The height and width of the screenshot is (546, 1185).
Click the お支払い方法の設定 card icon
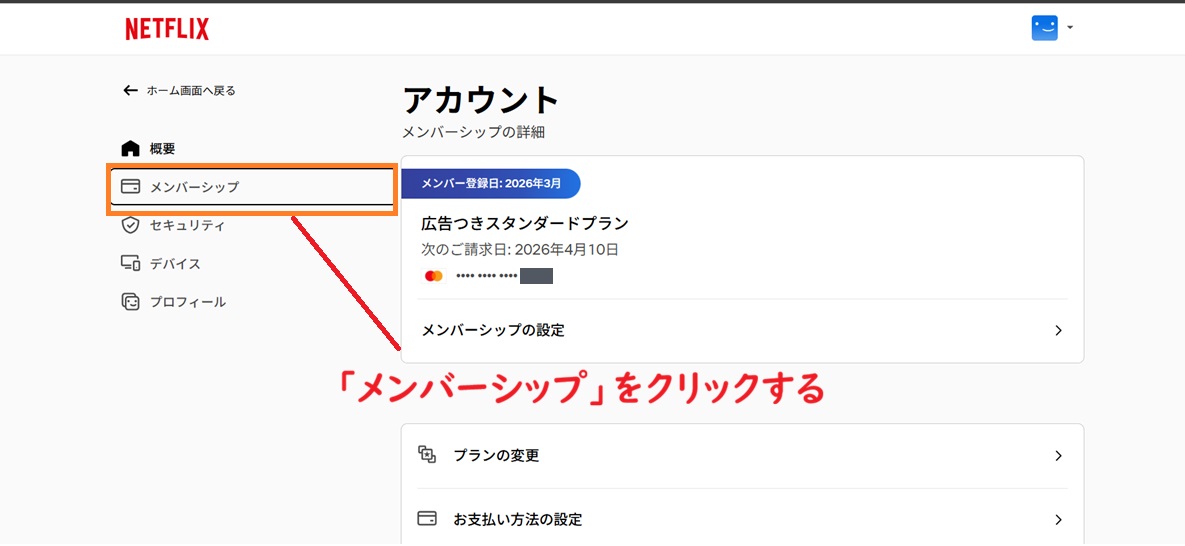coord(427,519)
